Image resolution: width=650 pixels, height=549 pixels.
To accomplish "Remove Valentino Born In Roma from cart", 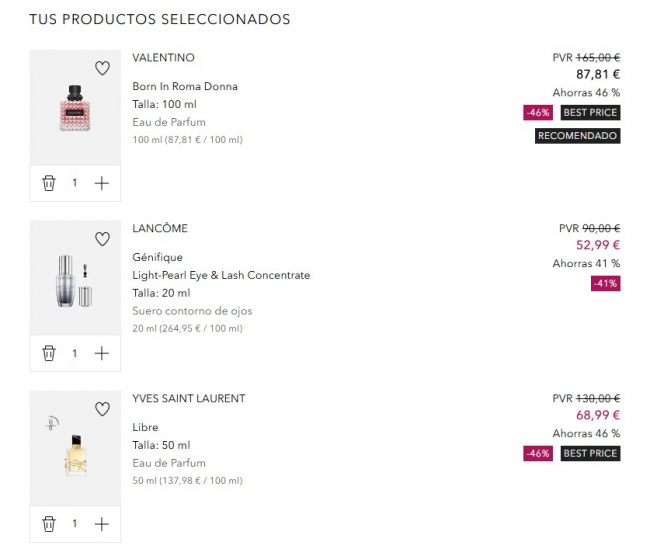I will (49, 183).
